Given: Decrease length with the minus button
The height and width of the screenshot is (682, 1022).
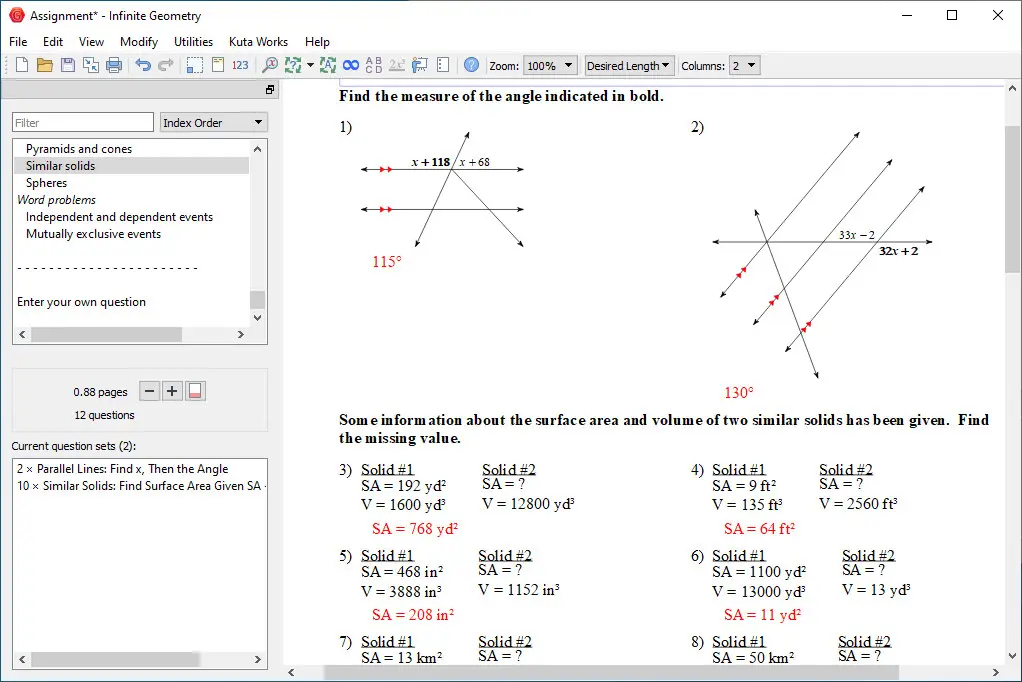Looking at the screenshot, I should coord(149,391).
